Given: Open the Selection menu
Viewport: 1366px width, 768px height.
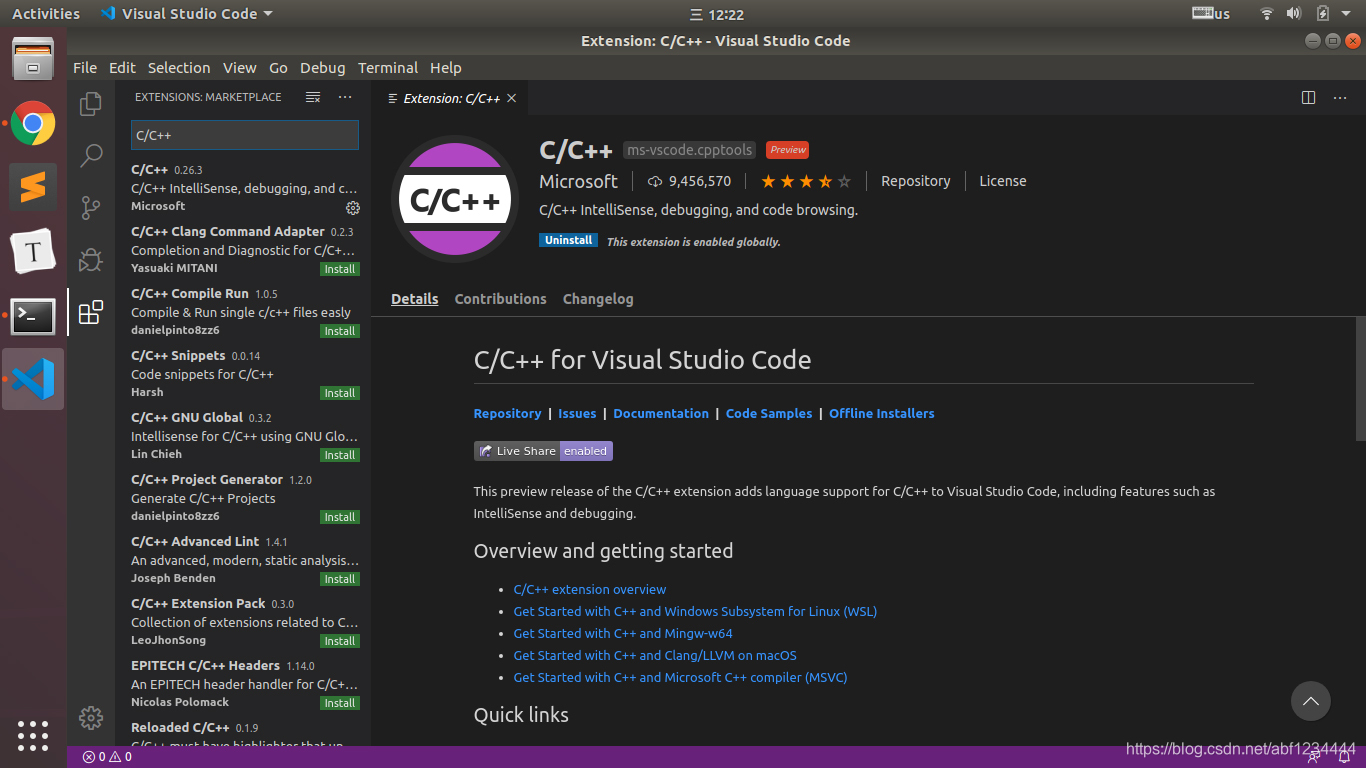Looking at the screenshot, I should point(179,68).
